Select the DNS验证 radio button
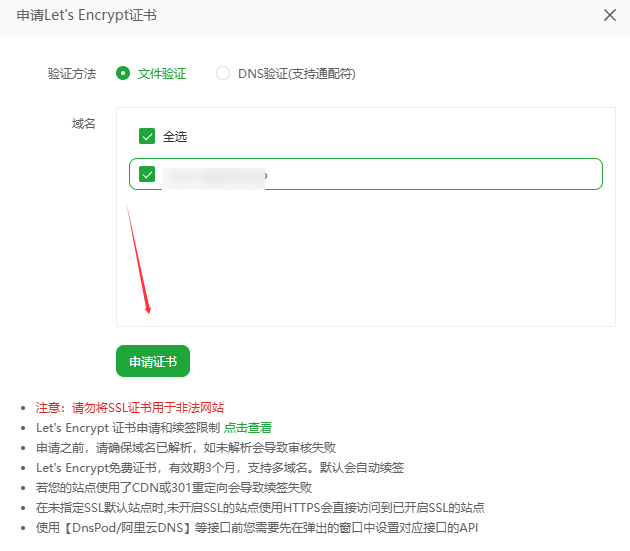This screenshot has width=630, height=551. pos(223,73)
